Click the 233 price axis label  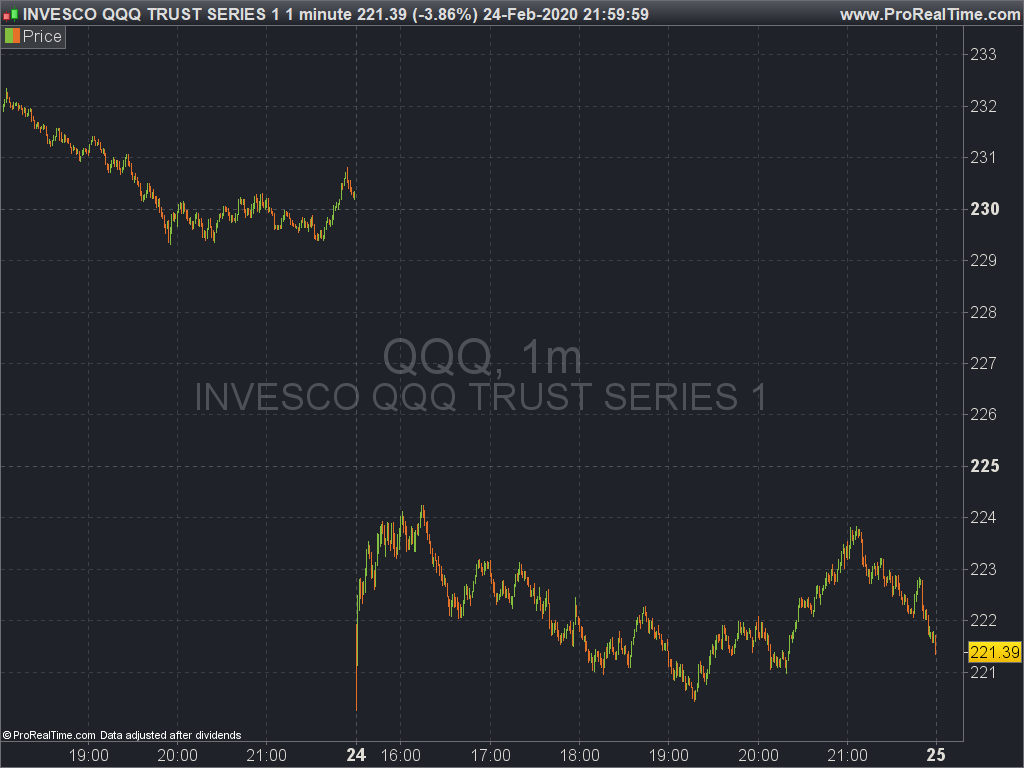[983, 54]
